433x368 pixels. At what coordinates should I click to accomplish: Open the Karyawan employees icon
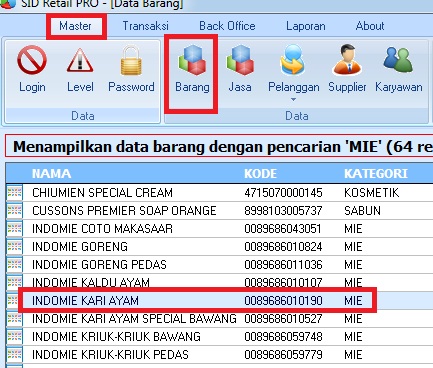tap(398, 60)
